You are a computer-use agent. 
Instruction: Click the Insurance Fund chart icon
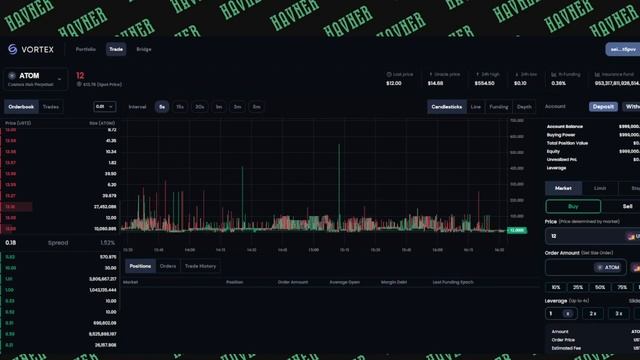point(597,75)
